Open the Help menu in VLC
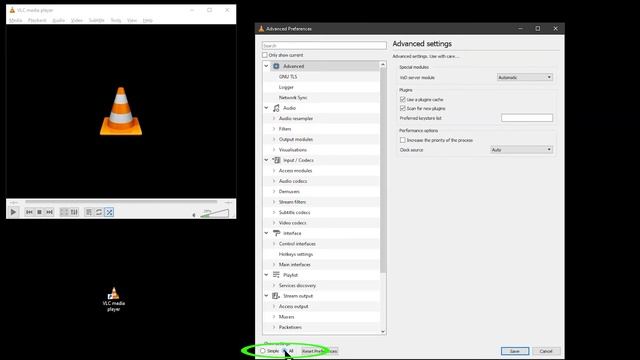This screenshot has width=640, height=360. coord(148,20)
